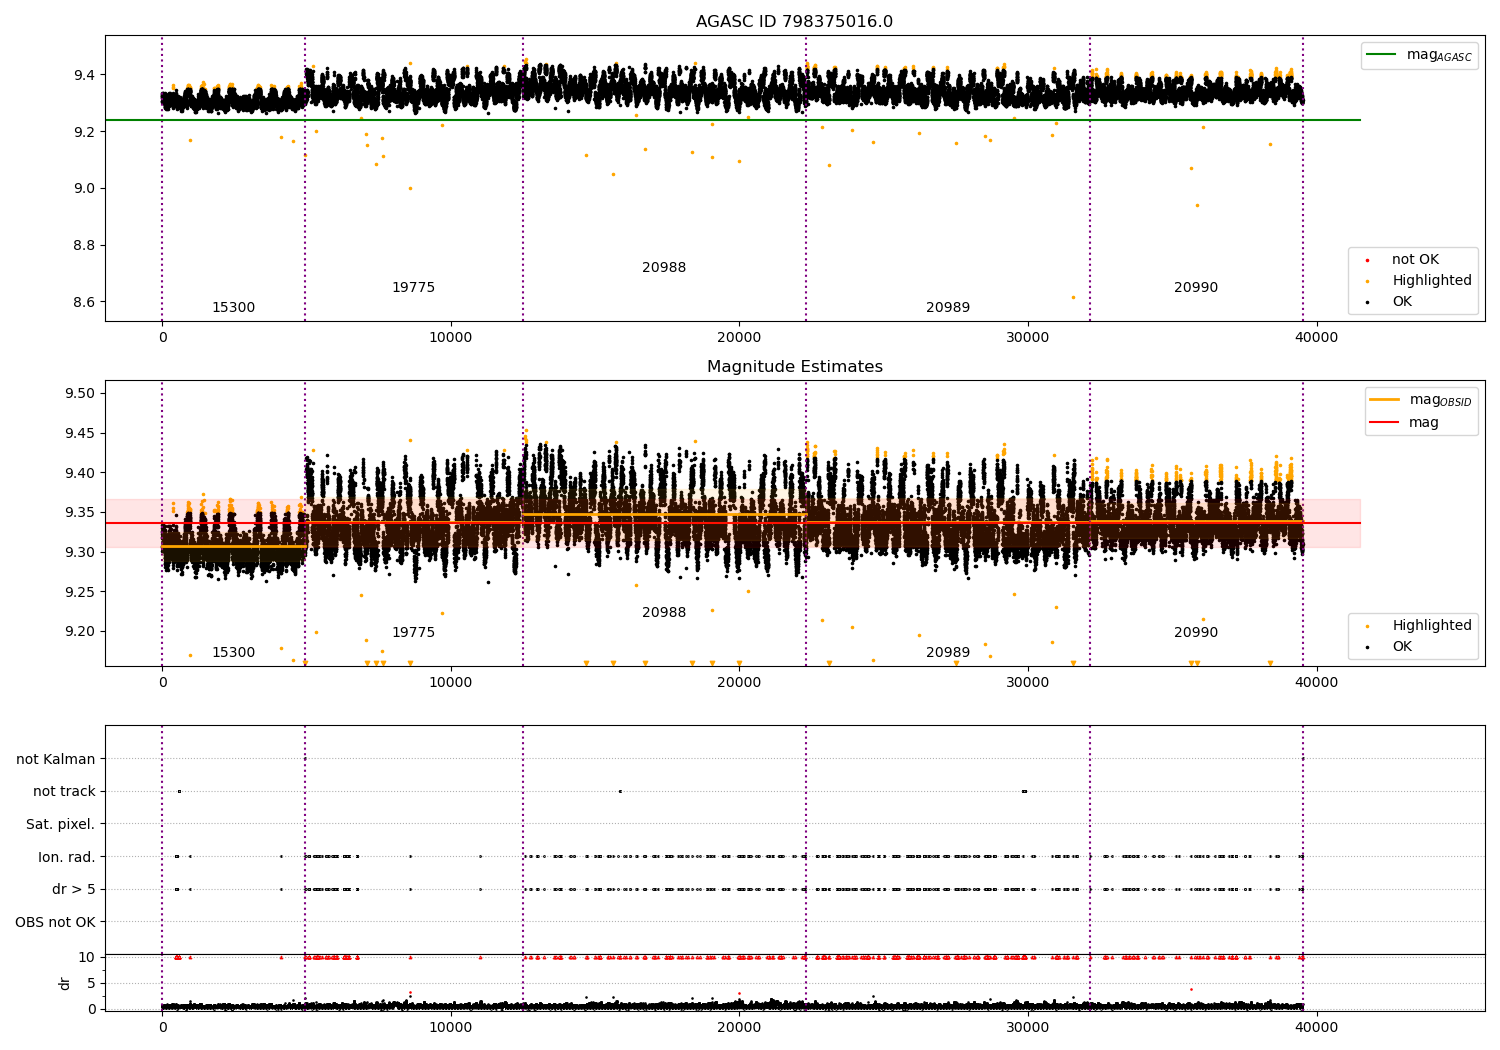Select the 'dr > 5' row label
The image size is (1500, 1050).
click(x=73, y=889)
